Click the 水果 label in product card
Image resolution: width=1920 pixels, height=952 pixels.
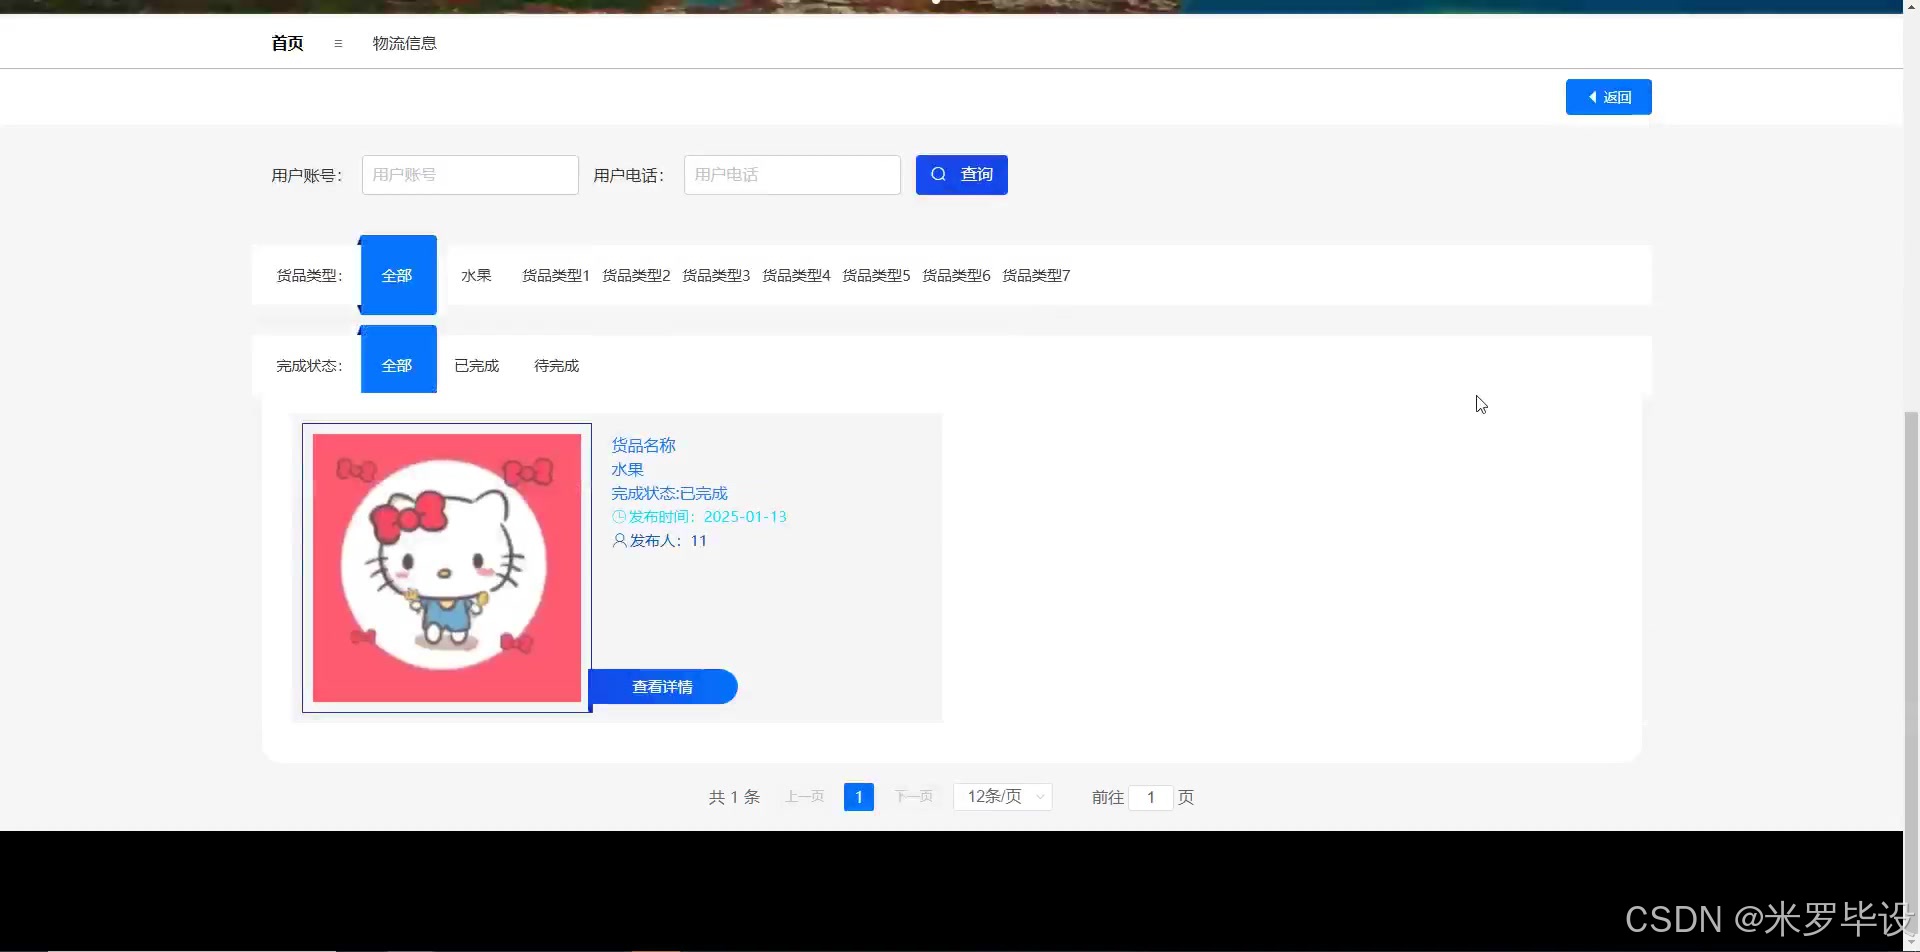pyautogui.click(x=627, y=469)
